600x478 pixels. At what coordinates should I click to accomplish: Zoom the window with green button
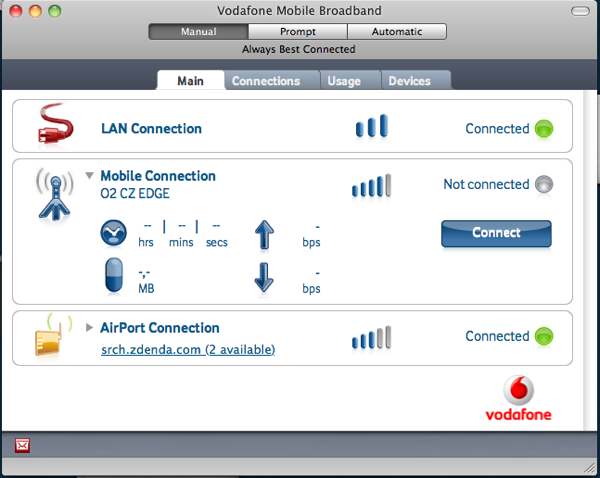pos(55,11)
